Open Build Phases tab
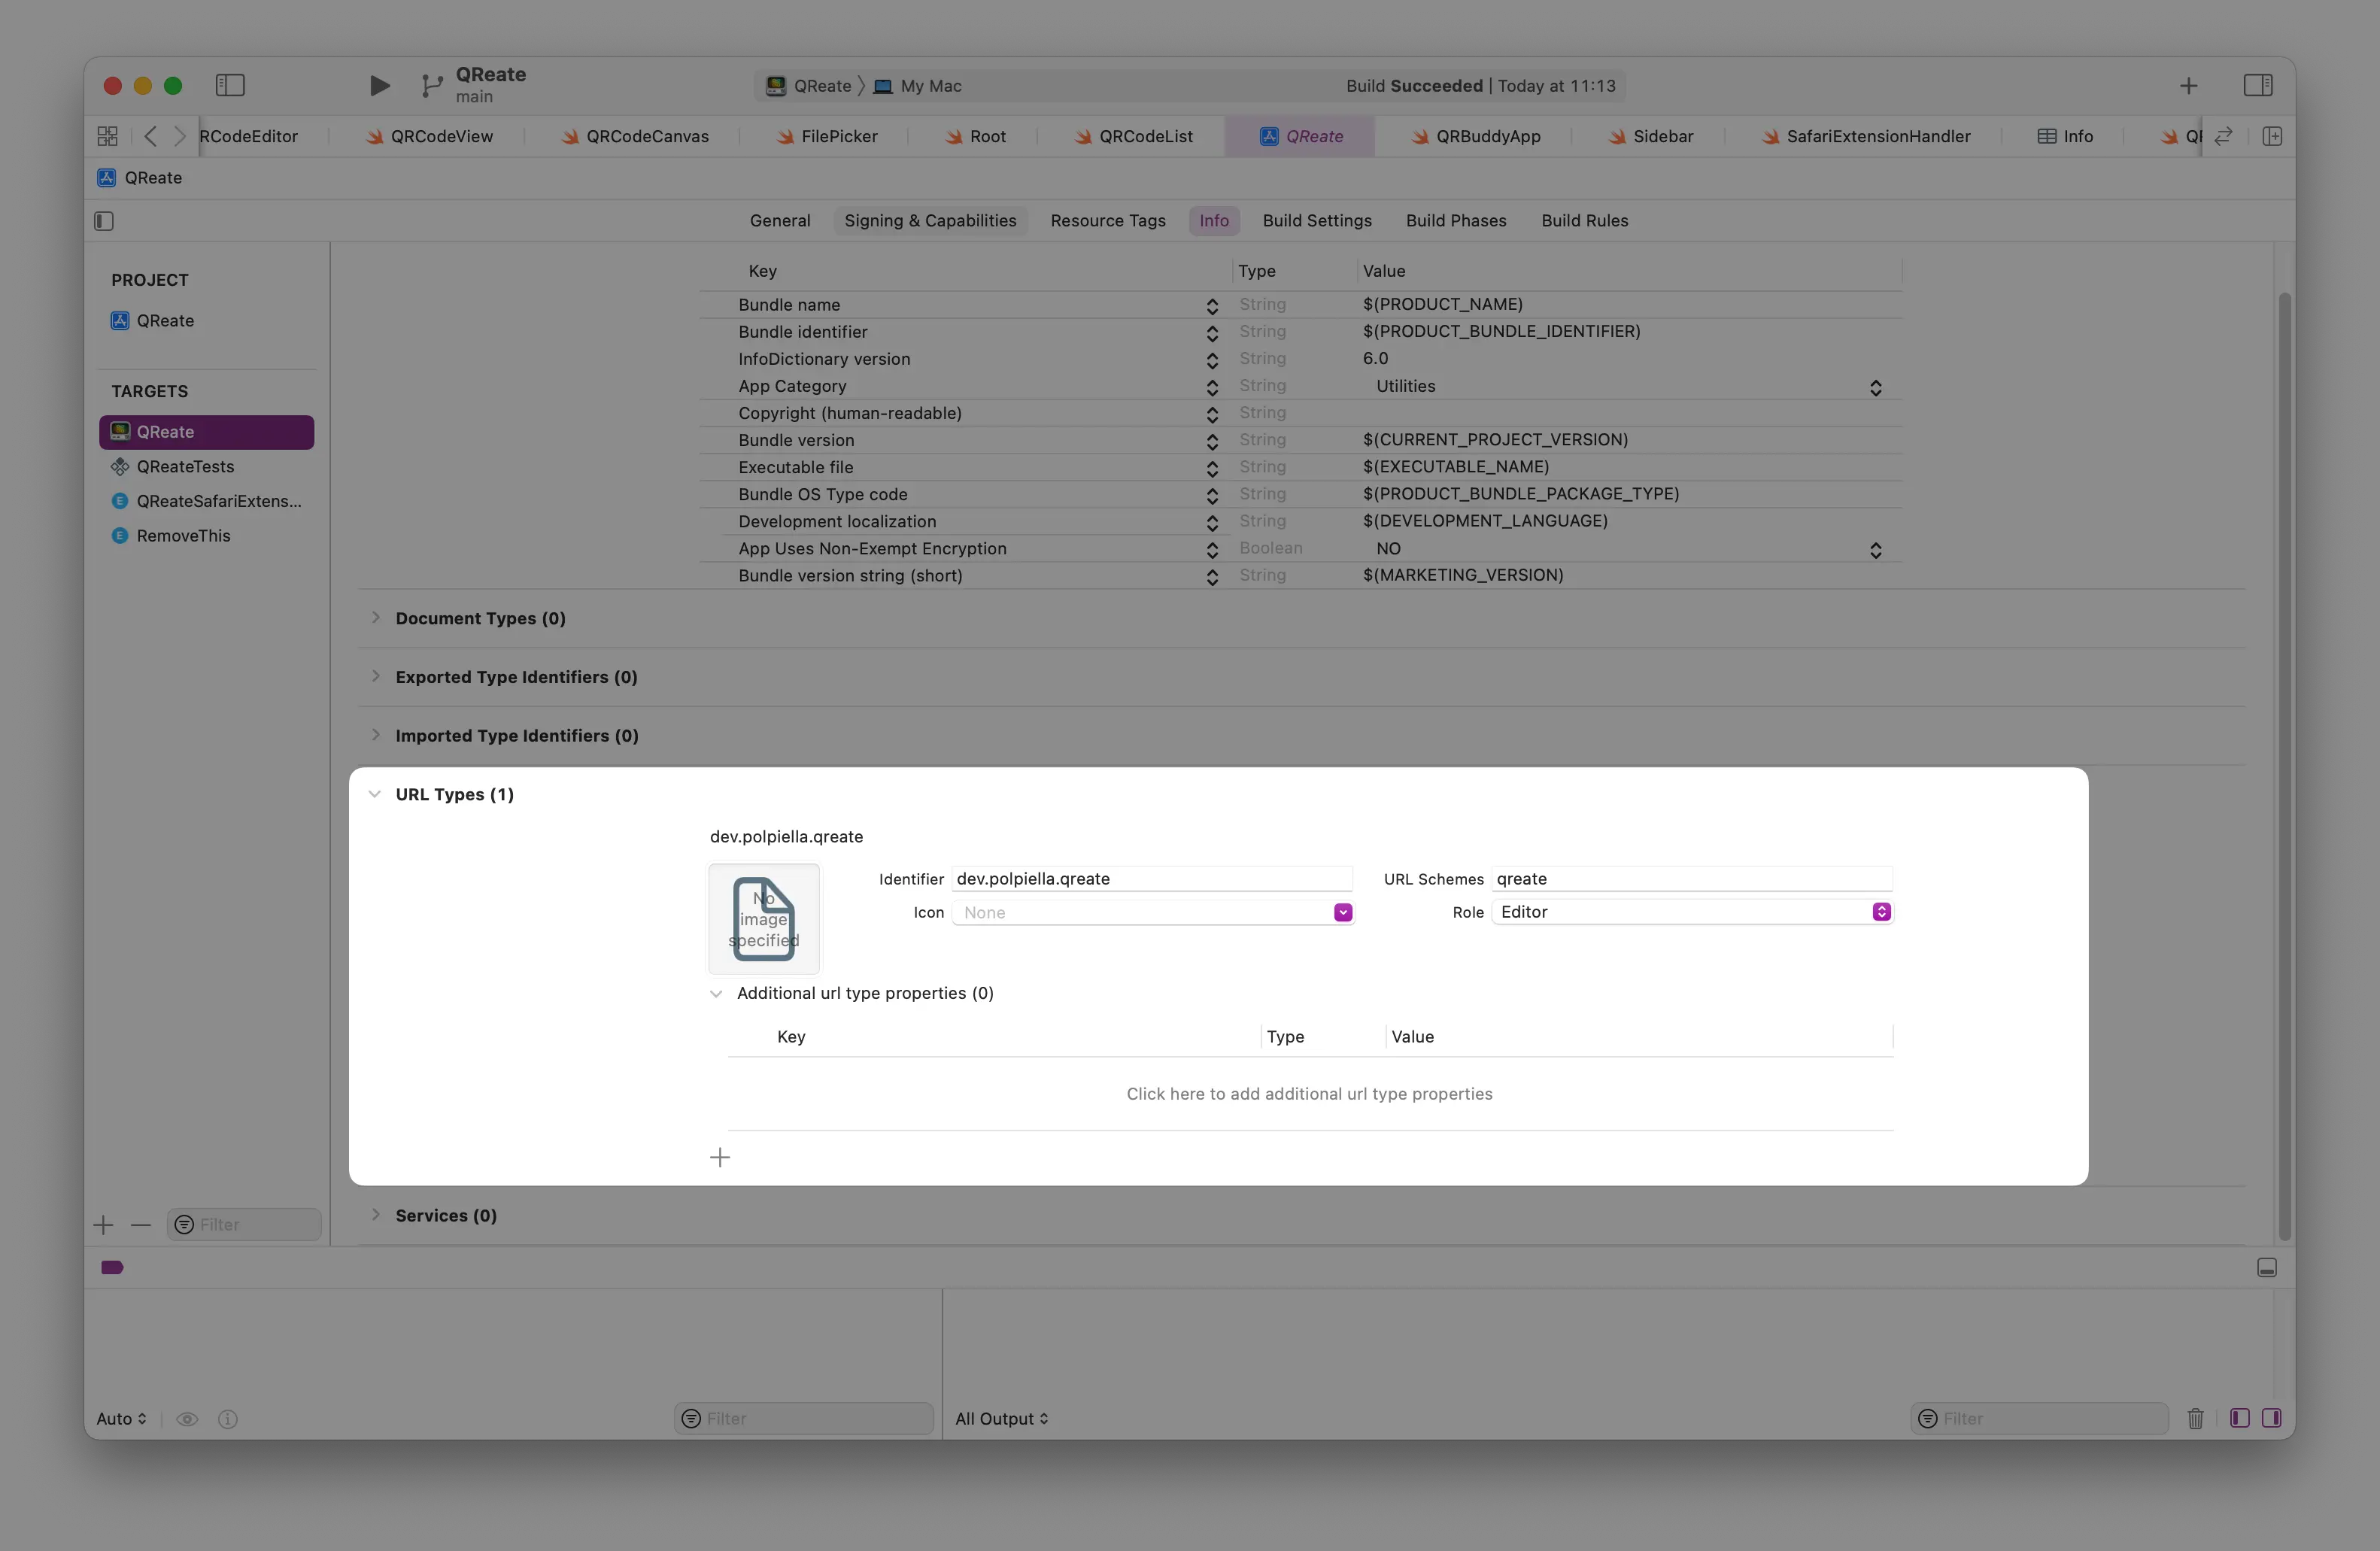 1455,221
